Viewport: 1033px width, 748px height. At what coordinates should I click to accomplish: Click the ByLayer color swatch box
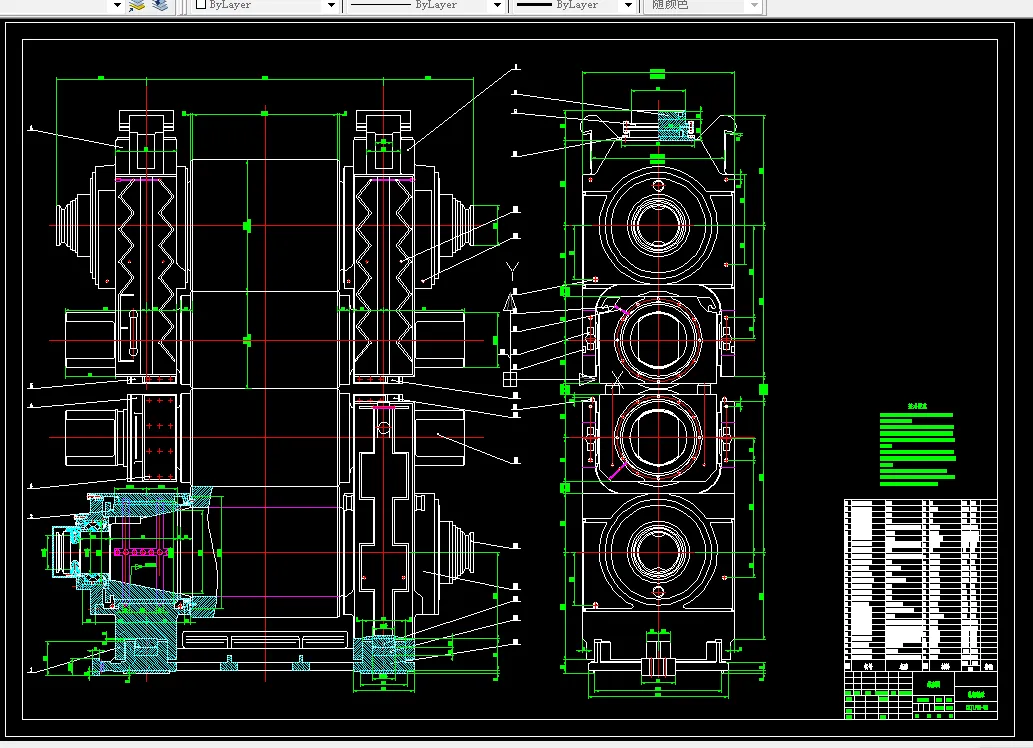pos(201,5)
